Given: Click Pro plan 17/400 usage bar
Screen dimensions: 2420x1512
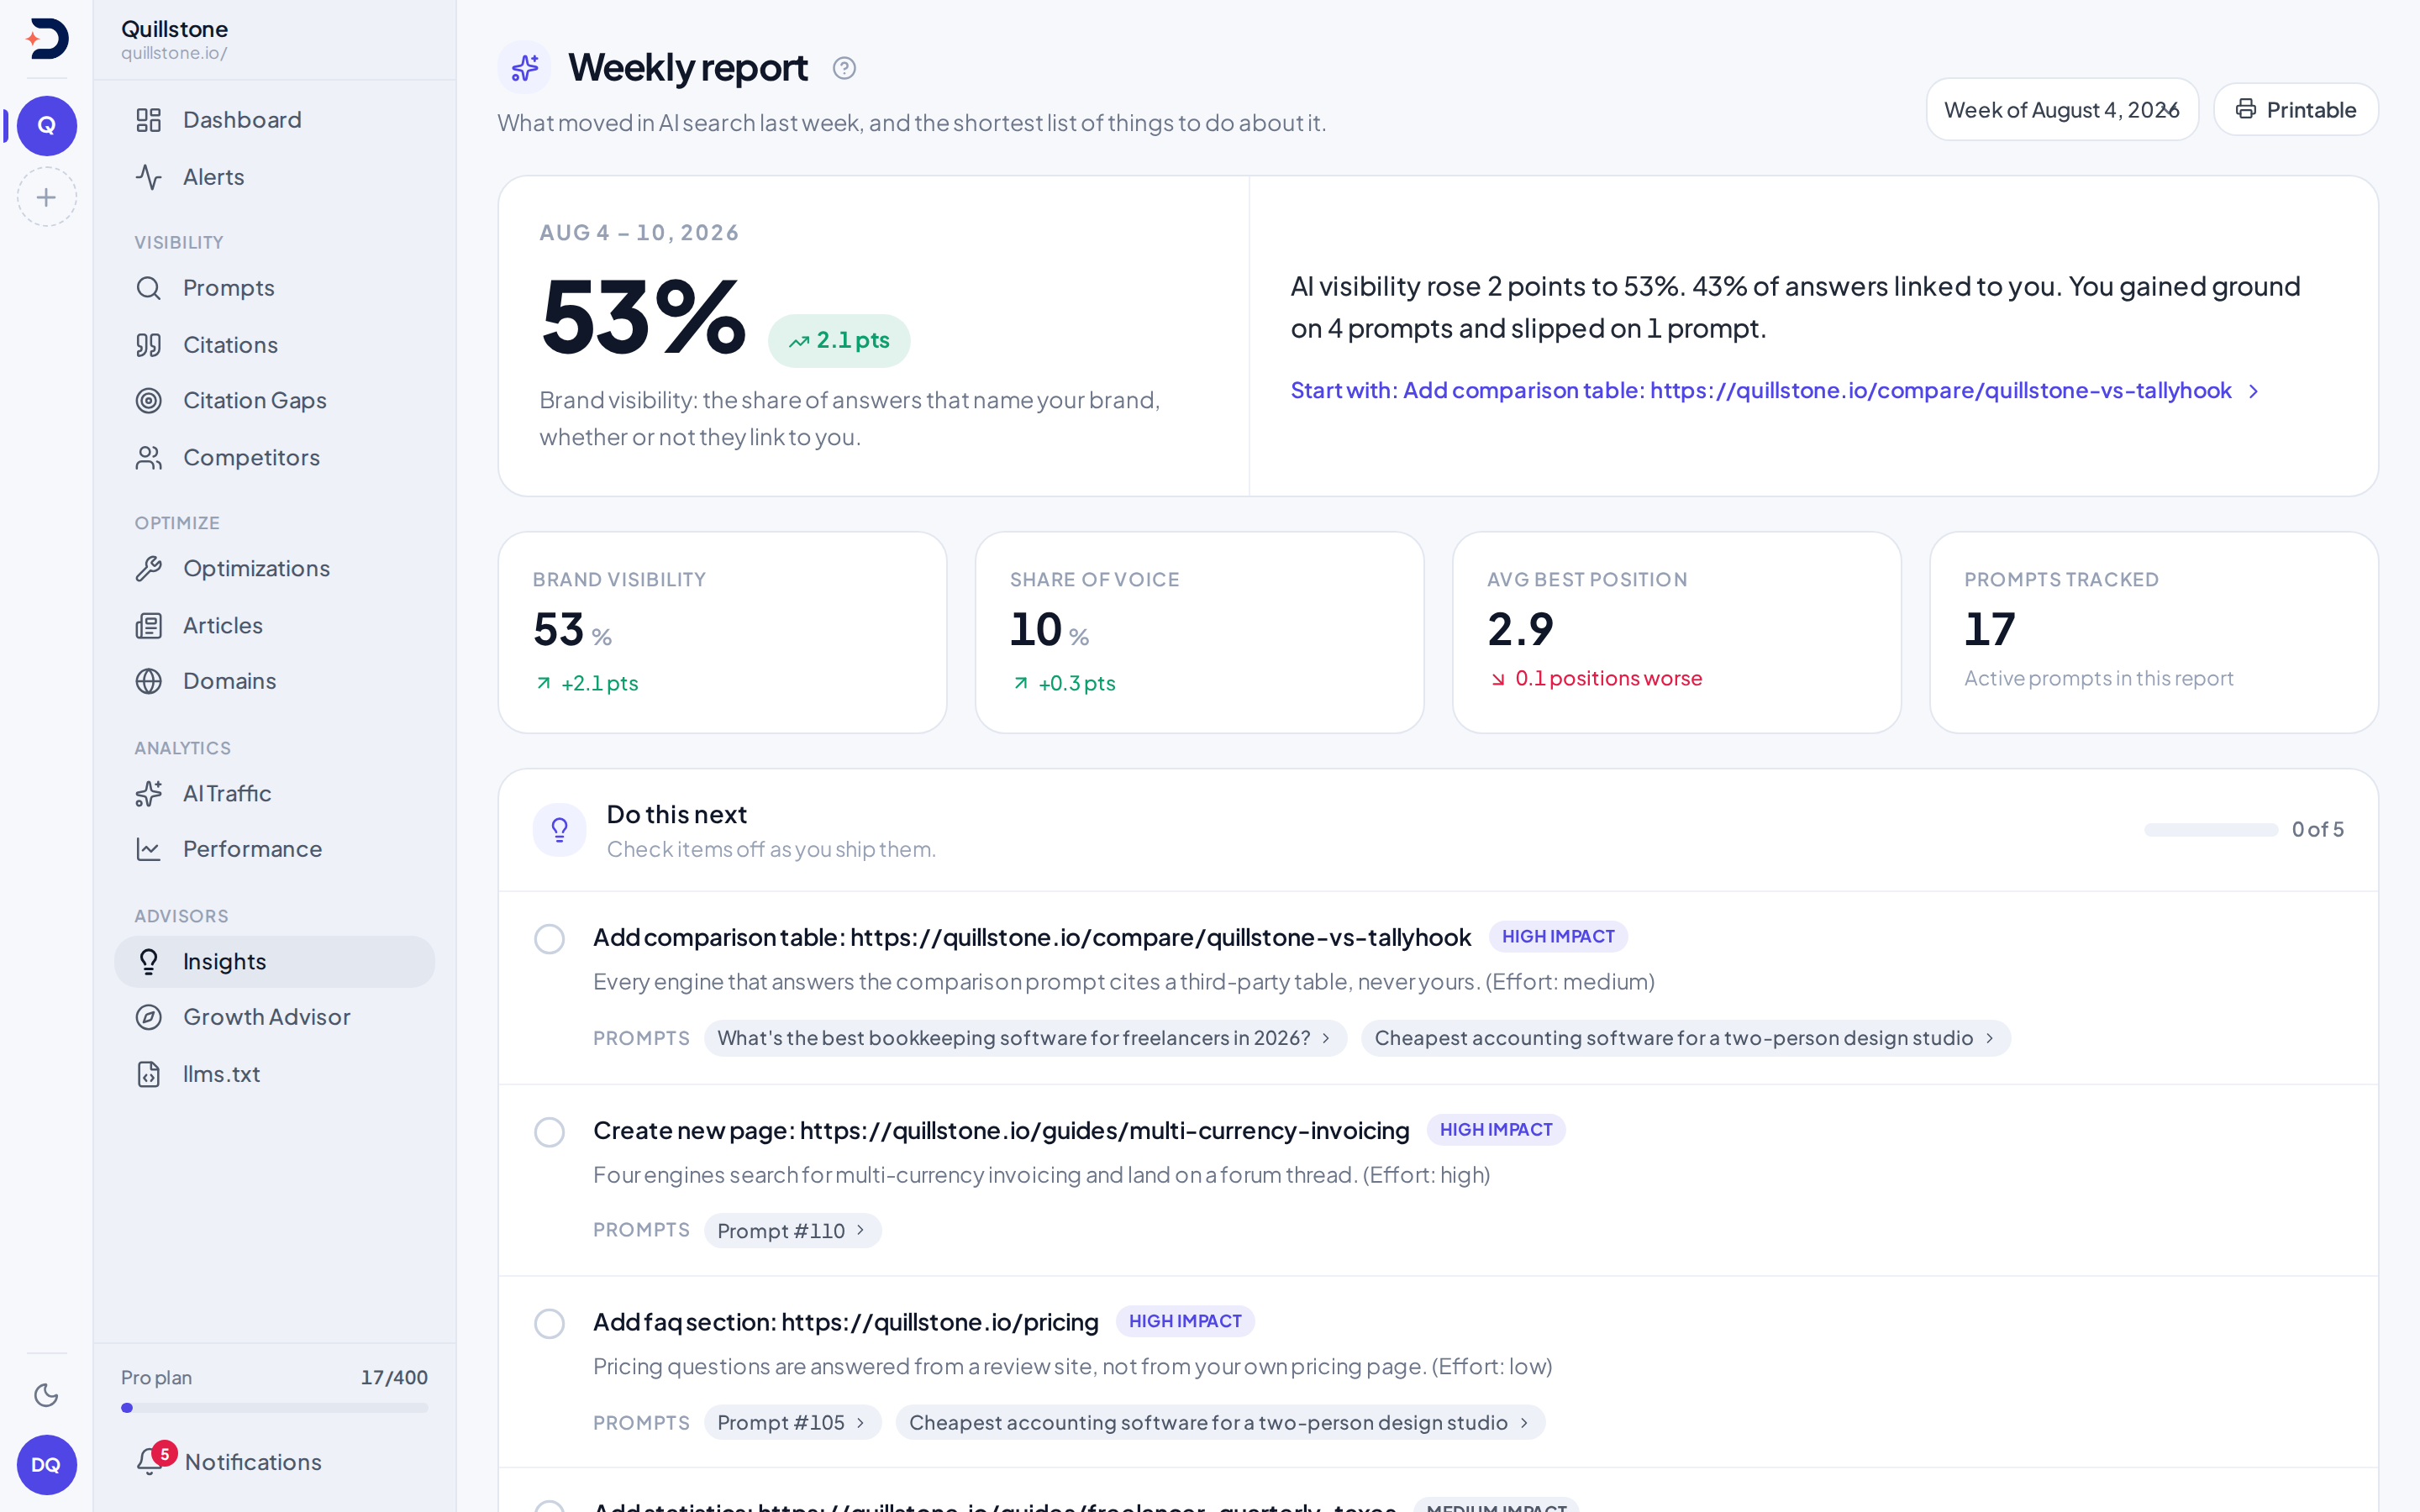Looking at the screenshot, I should 274,1408.
